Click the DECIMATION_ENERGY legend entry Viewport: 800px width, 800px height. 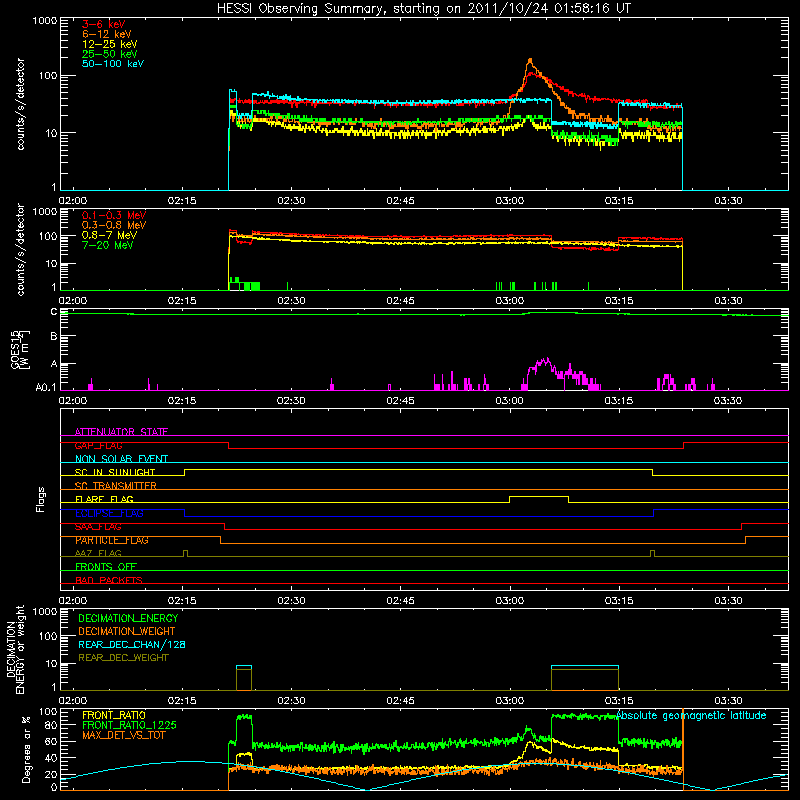(128, 618)
